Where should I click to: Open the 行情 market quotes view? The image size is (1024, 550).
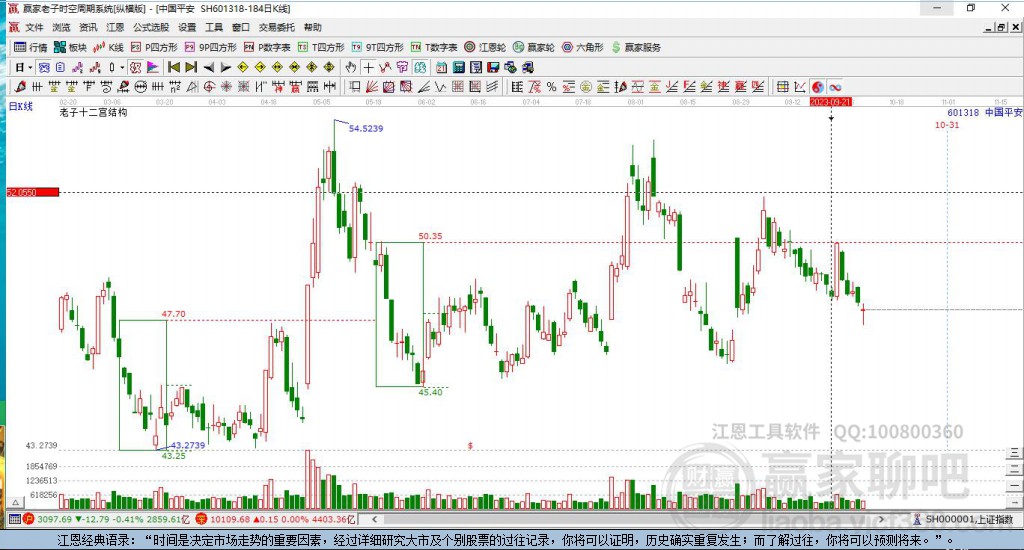point(31,47)
